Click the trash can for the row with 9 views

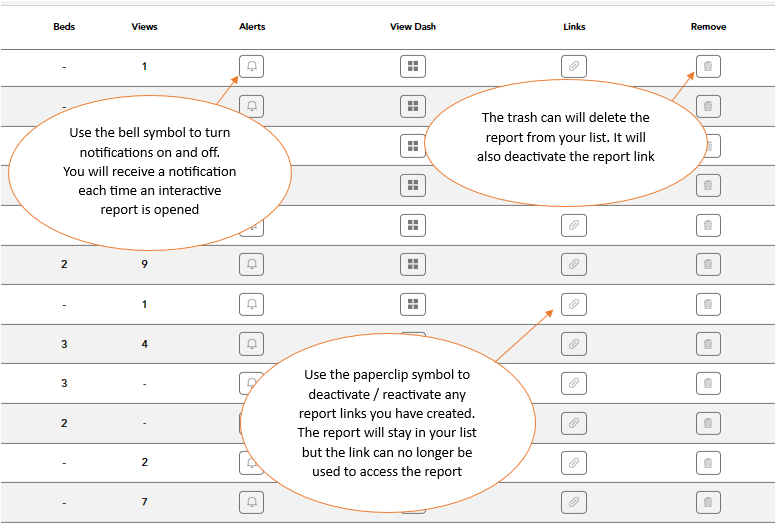click(708, 264)
